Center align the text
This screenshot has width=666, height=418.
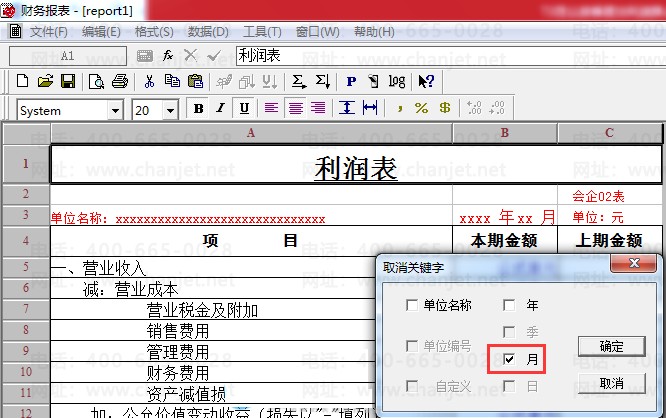(x=296, y=108)
